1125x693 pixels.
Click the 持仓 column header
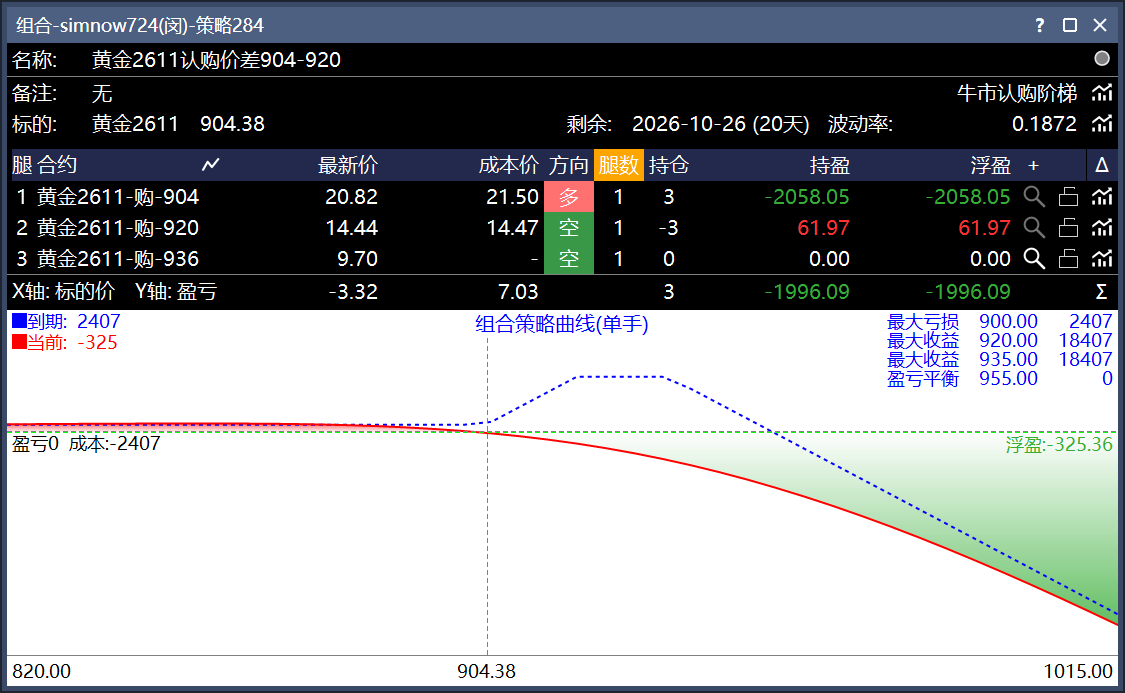(669, 166)
